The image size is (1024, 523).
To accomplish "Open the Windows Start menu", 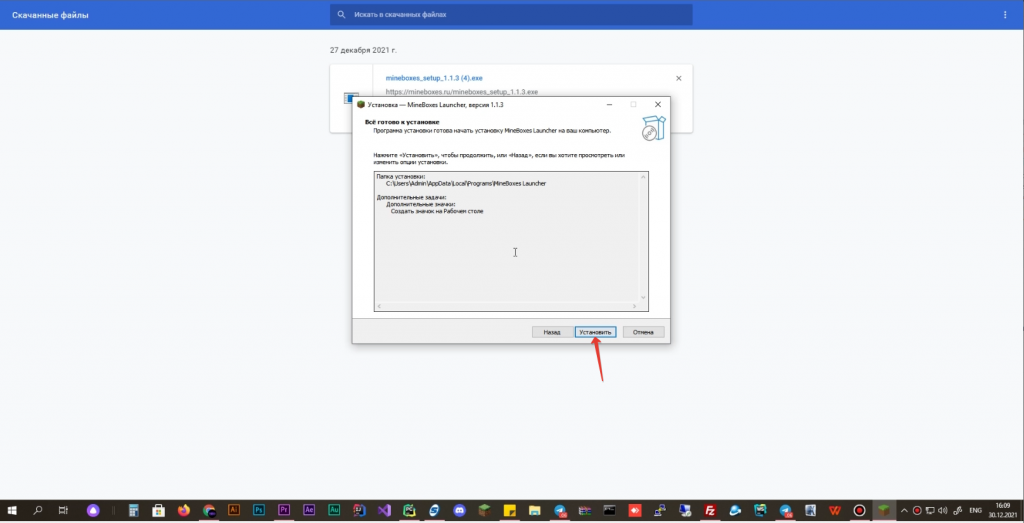I will pos(12,510).
